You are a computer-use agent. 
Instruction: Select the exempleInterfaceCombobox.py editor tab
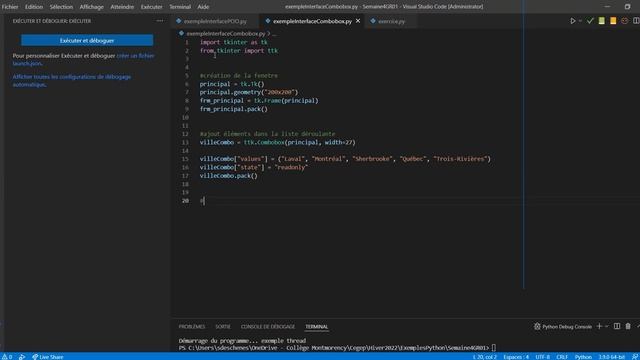click(312, 21)
